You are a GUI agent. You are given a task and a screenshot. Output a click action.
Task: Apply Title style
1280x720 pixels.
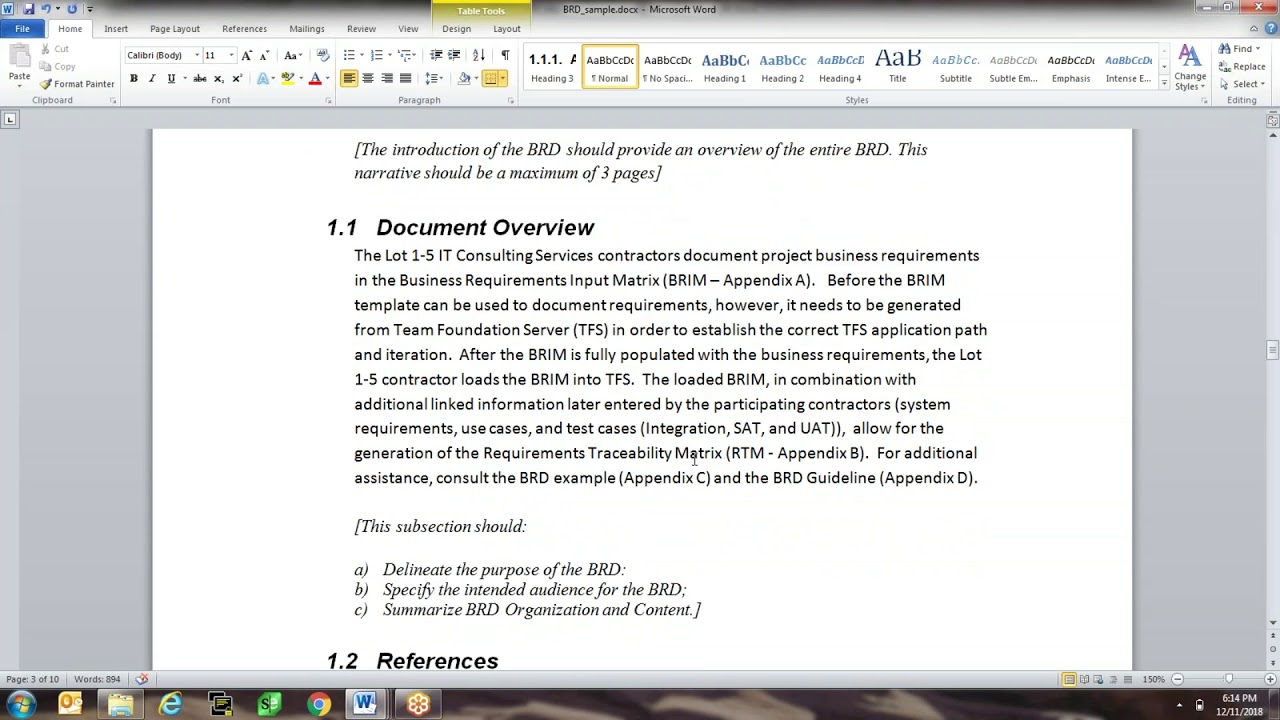coord(897,67)
